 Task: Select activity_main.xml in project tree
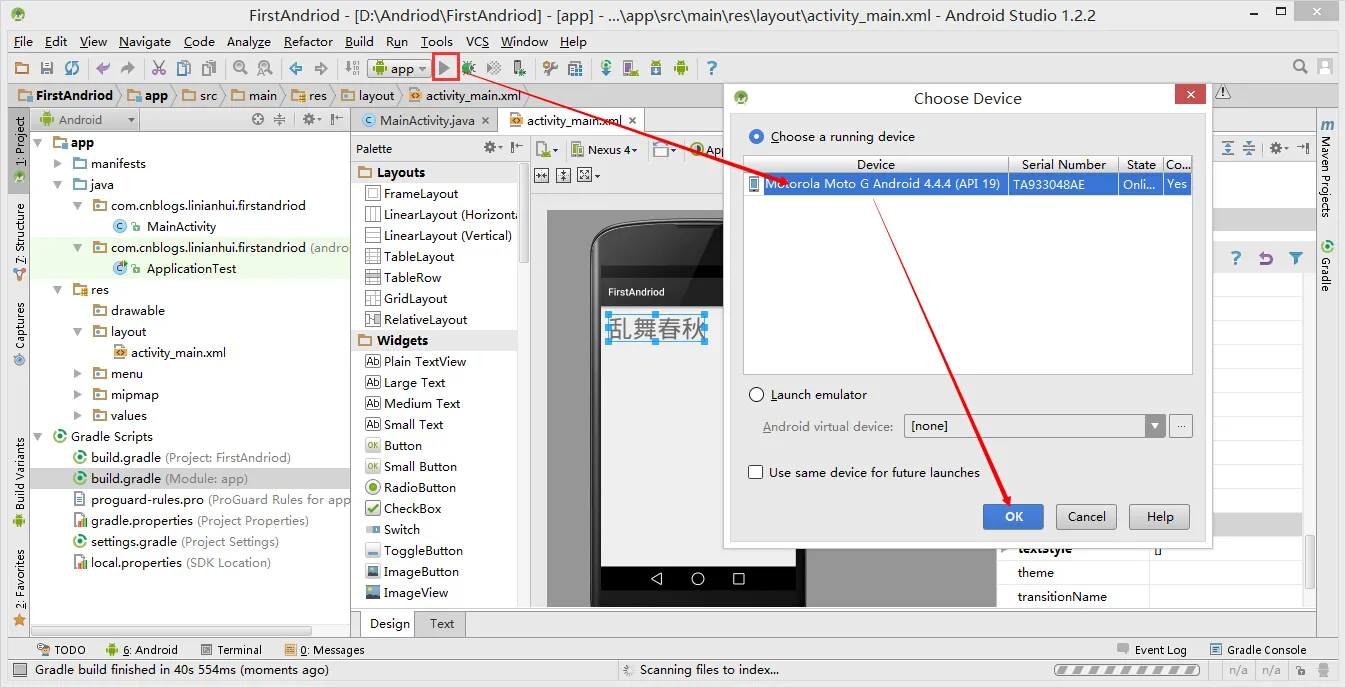pos(178,352)
